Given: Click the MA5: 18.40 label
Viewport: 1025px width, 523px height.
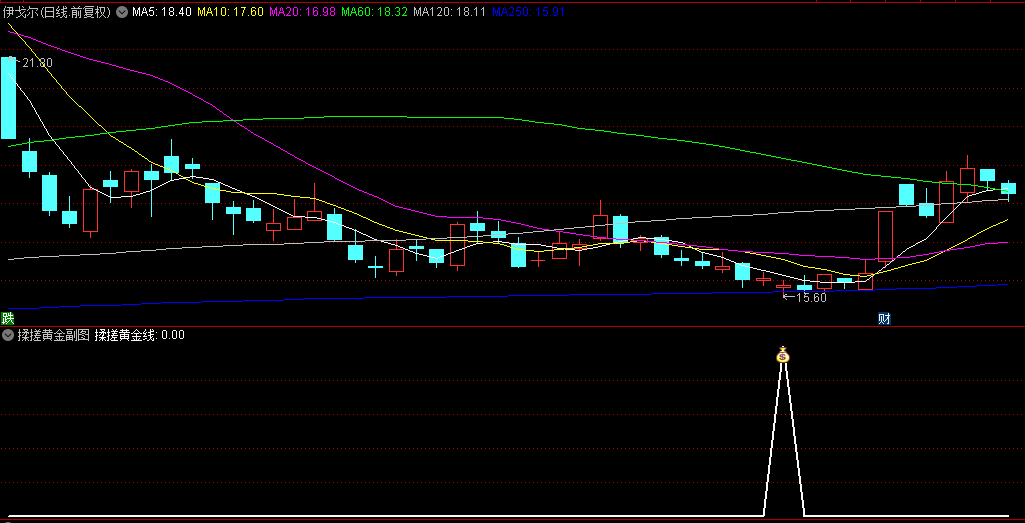Looking at the screenshot, I should (x=161, y=12).
